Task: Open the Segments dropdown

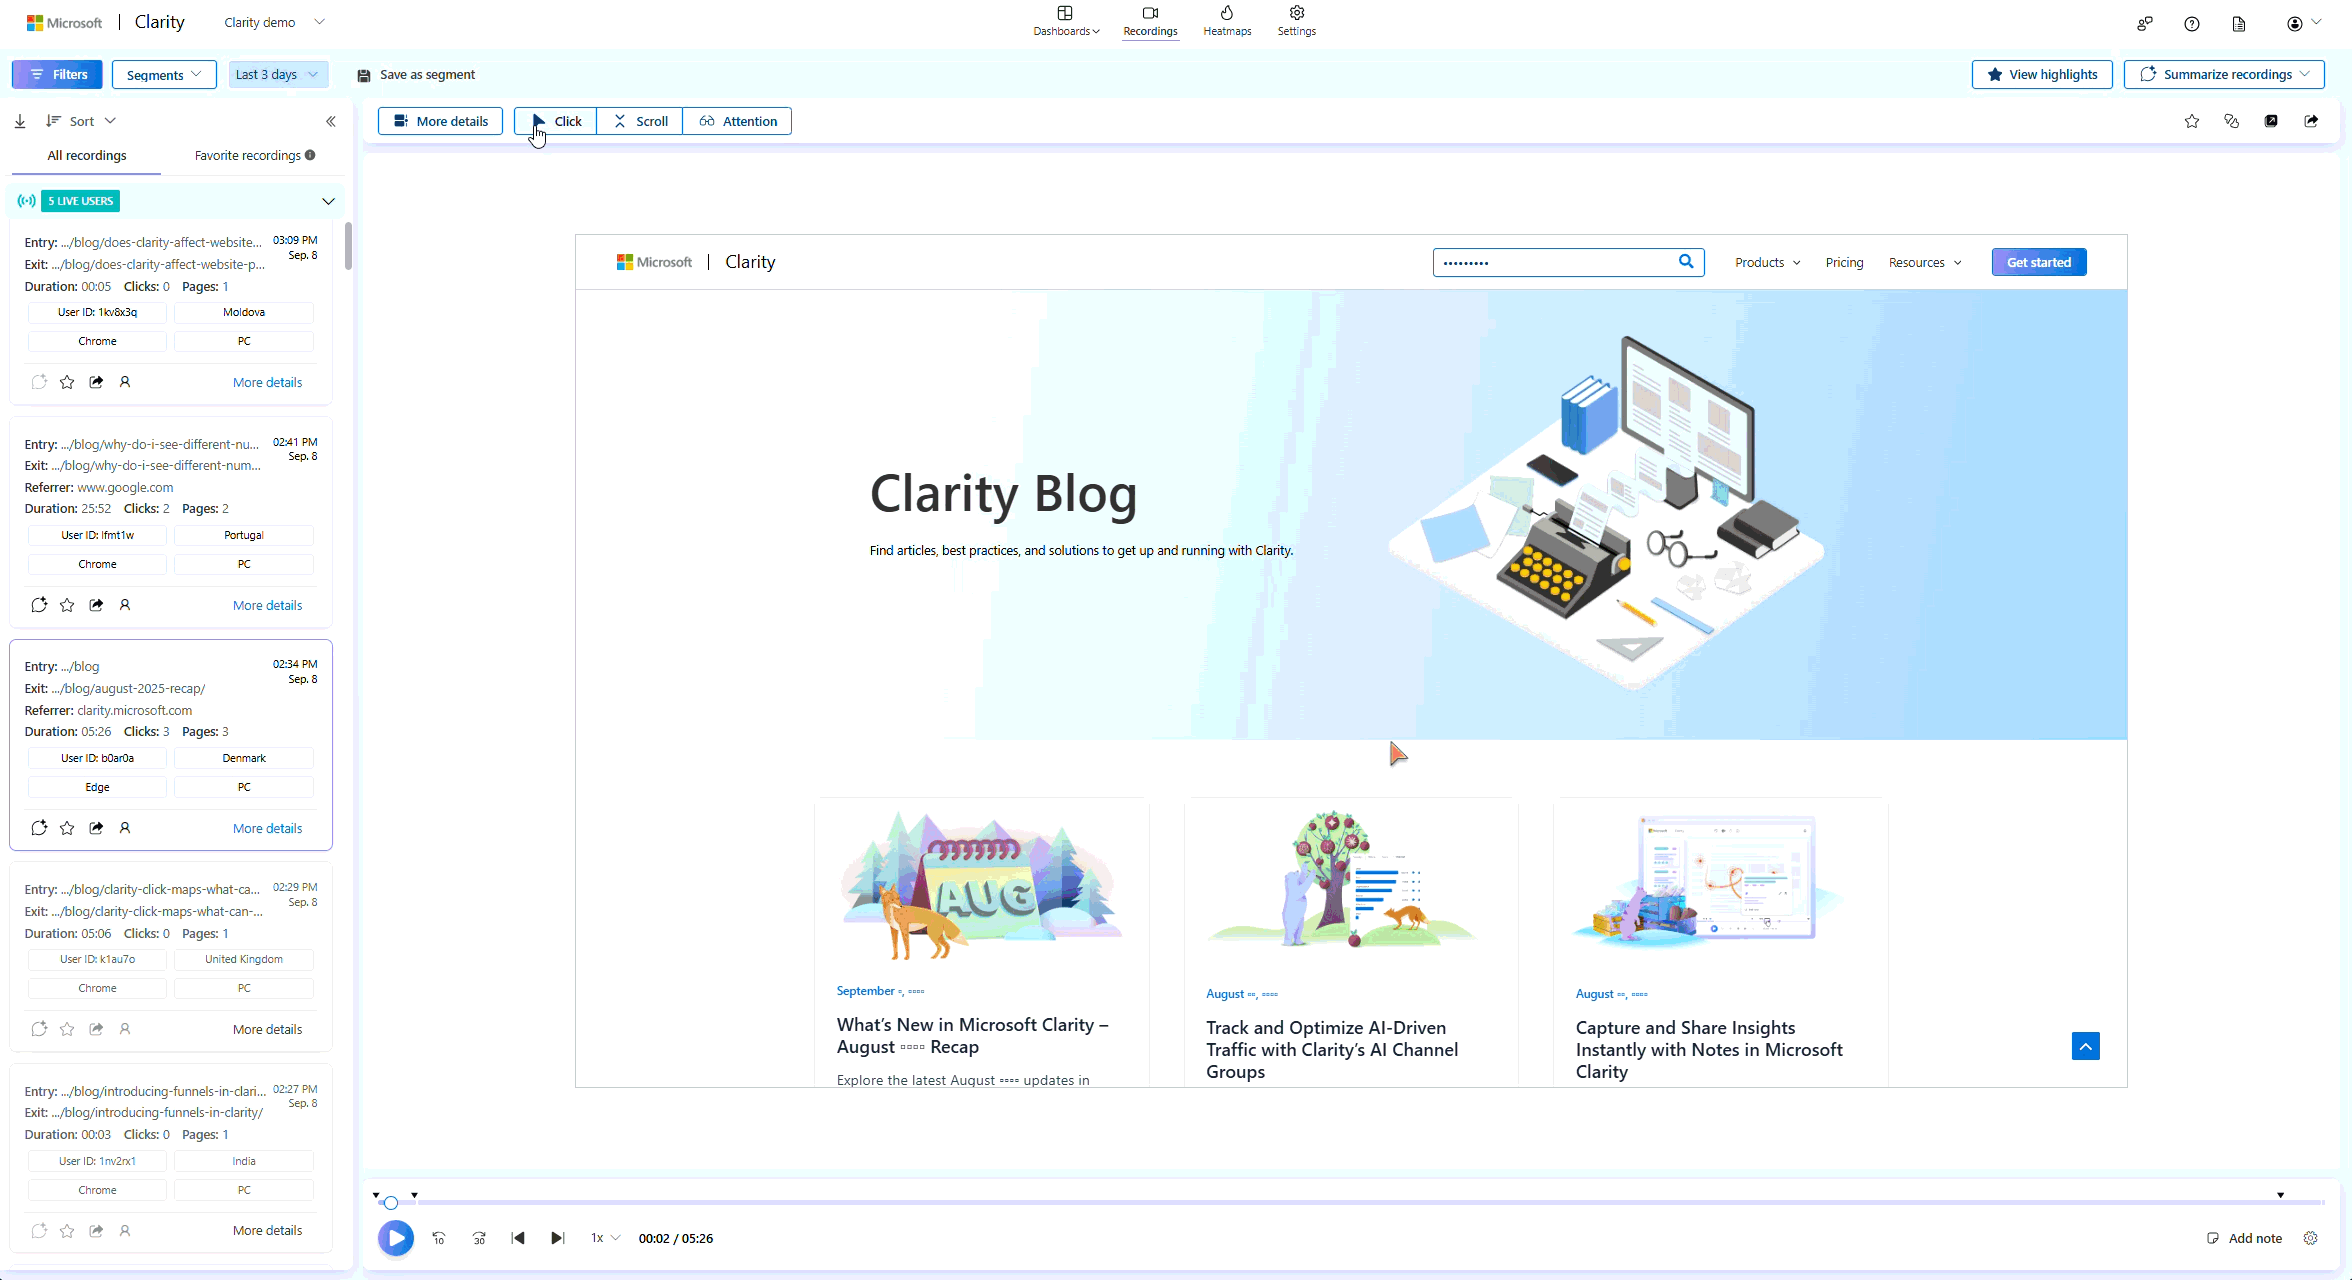Action: pos(164,74)
